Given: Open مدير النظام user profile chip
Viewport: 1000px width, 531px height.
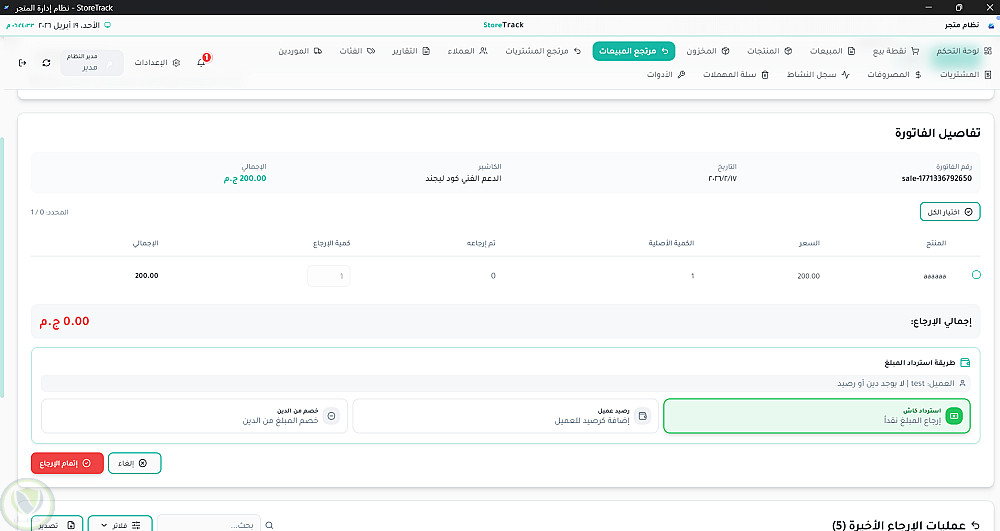Looking at the screenshot, I should [92, 62].
